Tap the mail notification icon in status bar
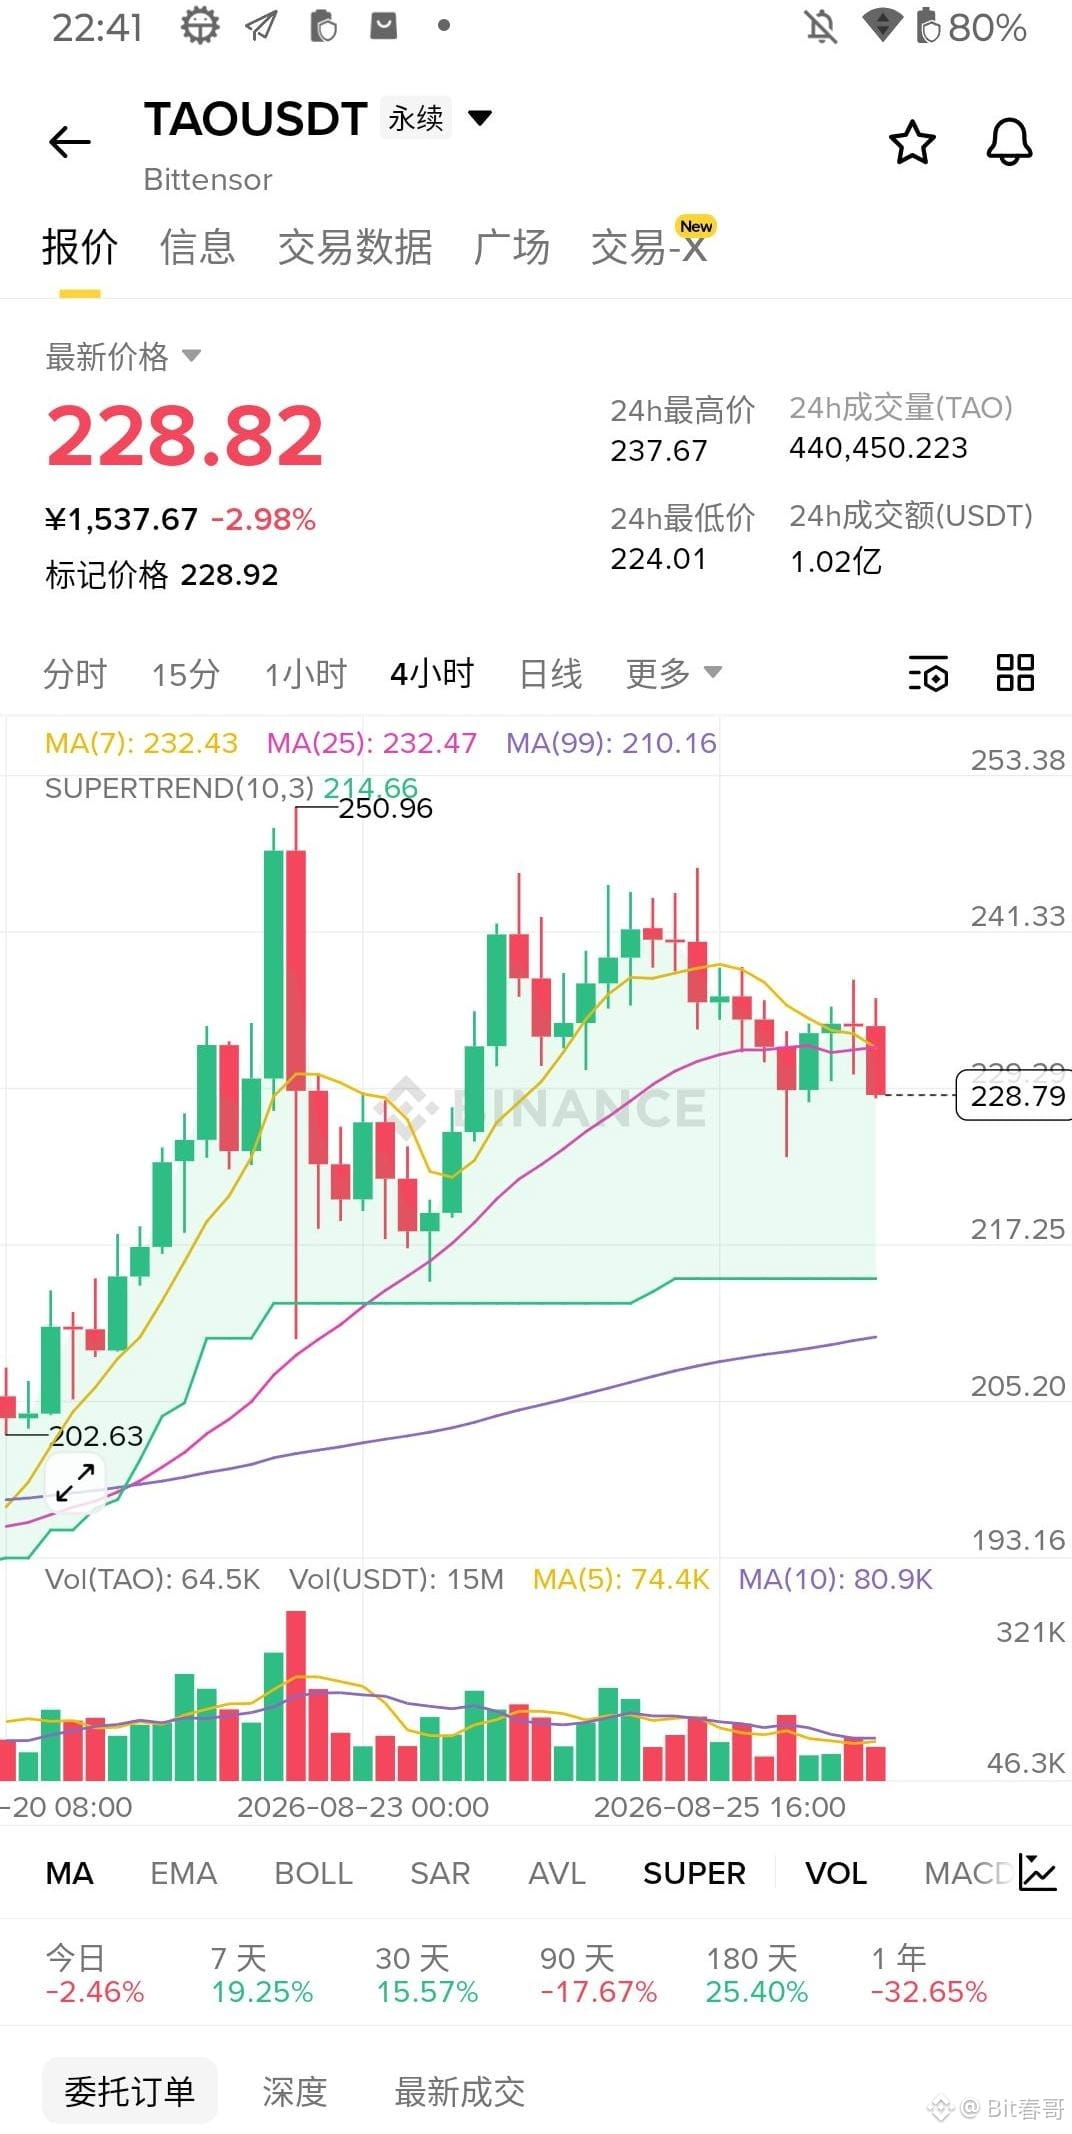1072x2134 pixels. click(x=384, y=26)
